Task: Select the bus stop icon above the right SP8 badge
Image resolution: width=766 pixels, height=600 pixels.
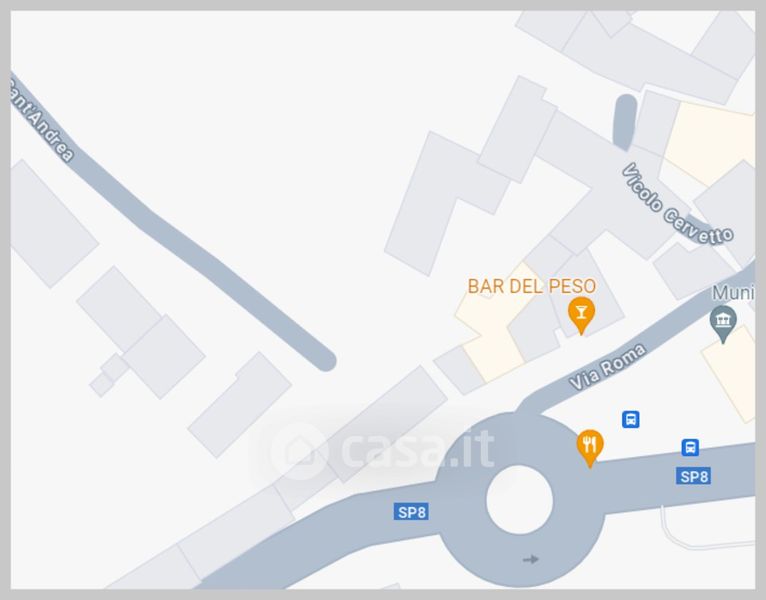Action: (x=690, y=447)
